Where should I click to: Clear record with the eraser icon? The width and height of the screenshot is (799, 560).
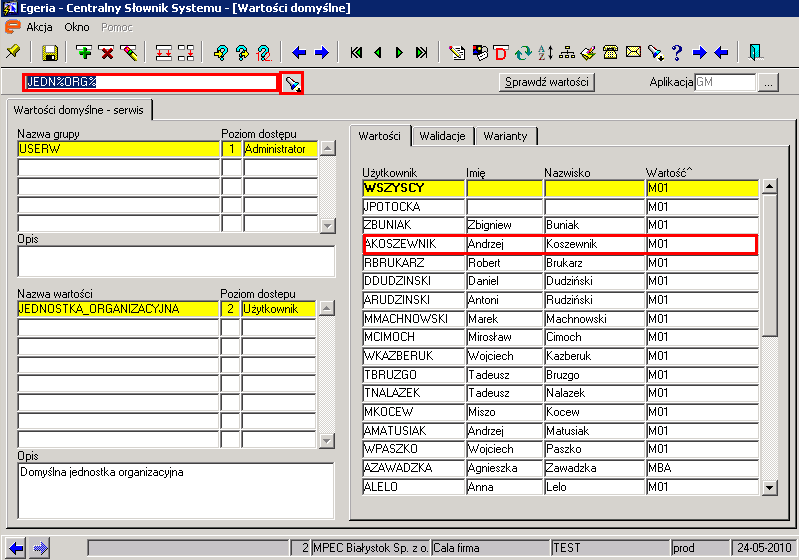tap(129, 52)
